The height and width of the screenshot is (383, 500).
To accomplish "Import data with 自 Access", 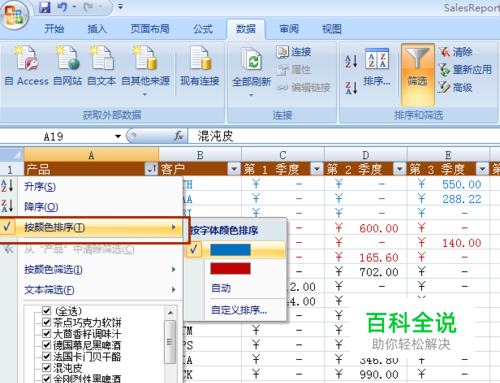I will point(27,66).
